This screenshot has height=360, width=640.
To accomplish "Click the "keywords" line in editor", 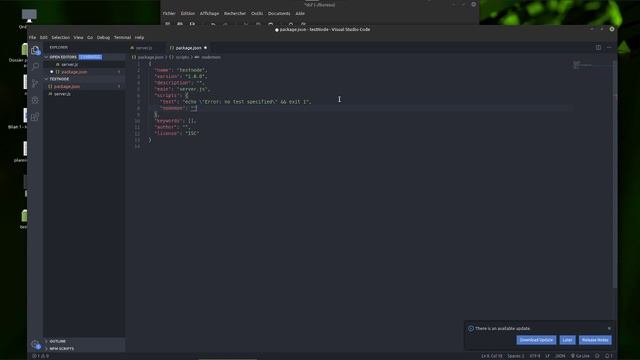I will tap(175, 121).
